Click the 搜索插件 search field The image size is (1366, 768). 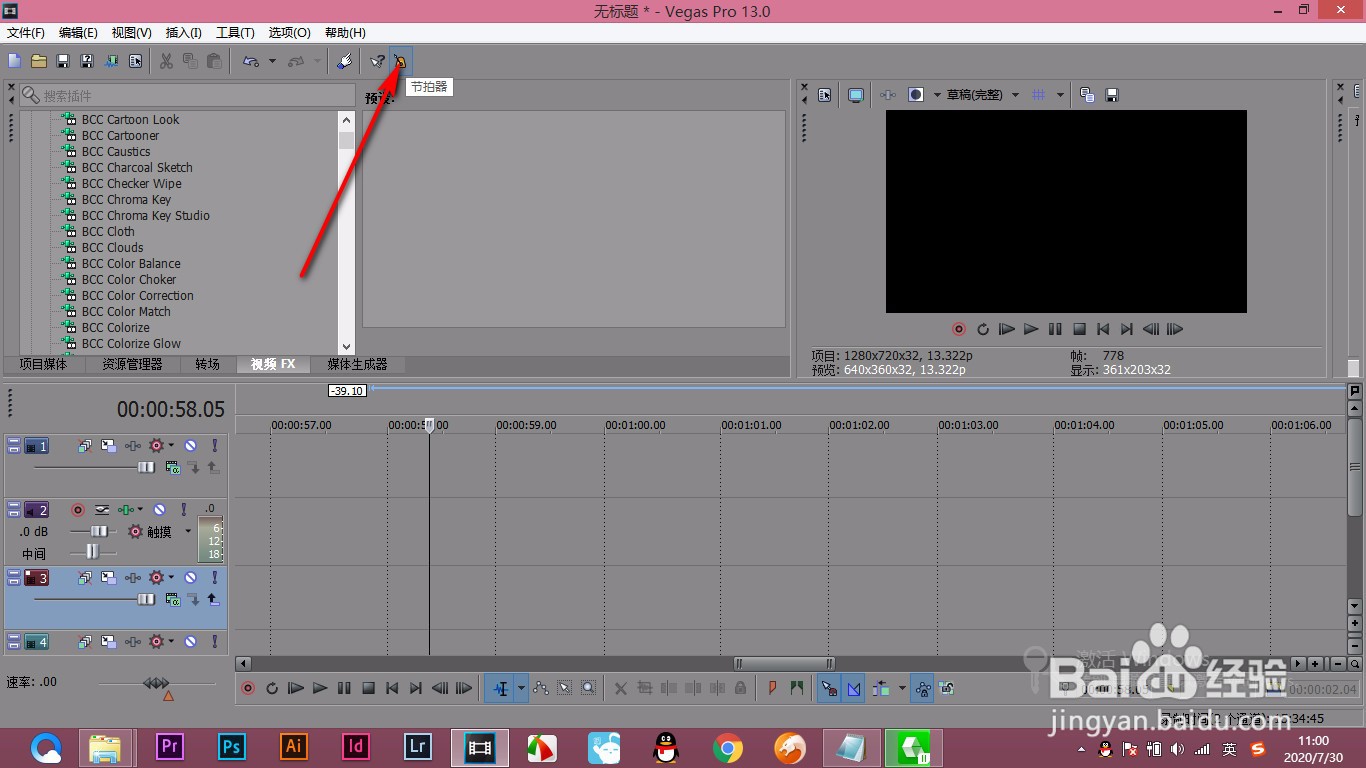click(188, 95)
